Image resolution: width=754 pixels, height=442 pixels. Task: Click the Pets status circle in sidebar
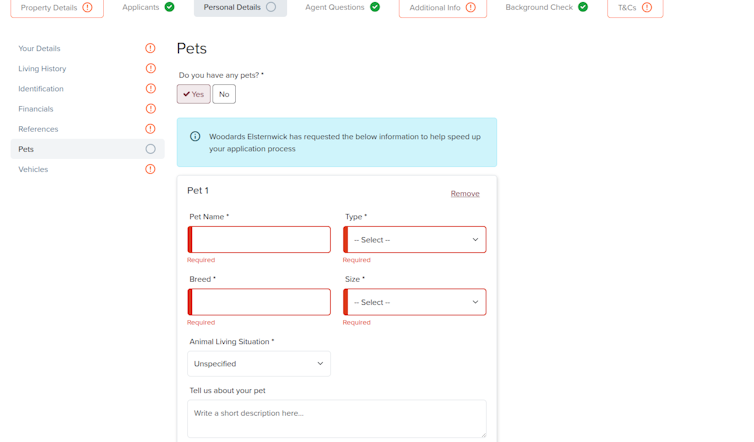(x=150, y=149)
